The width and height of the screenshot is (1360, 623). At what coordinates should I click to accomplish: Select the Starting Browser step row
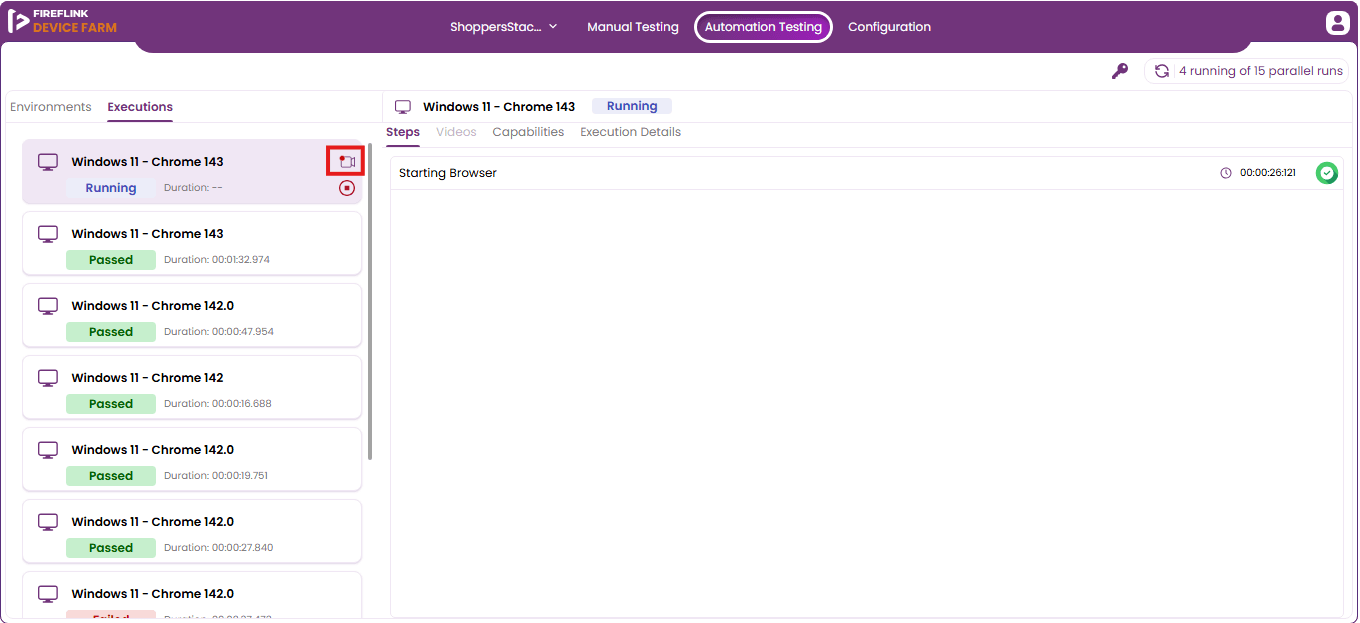(x=866, y=173)
